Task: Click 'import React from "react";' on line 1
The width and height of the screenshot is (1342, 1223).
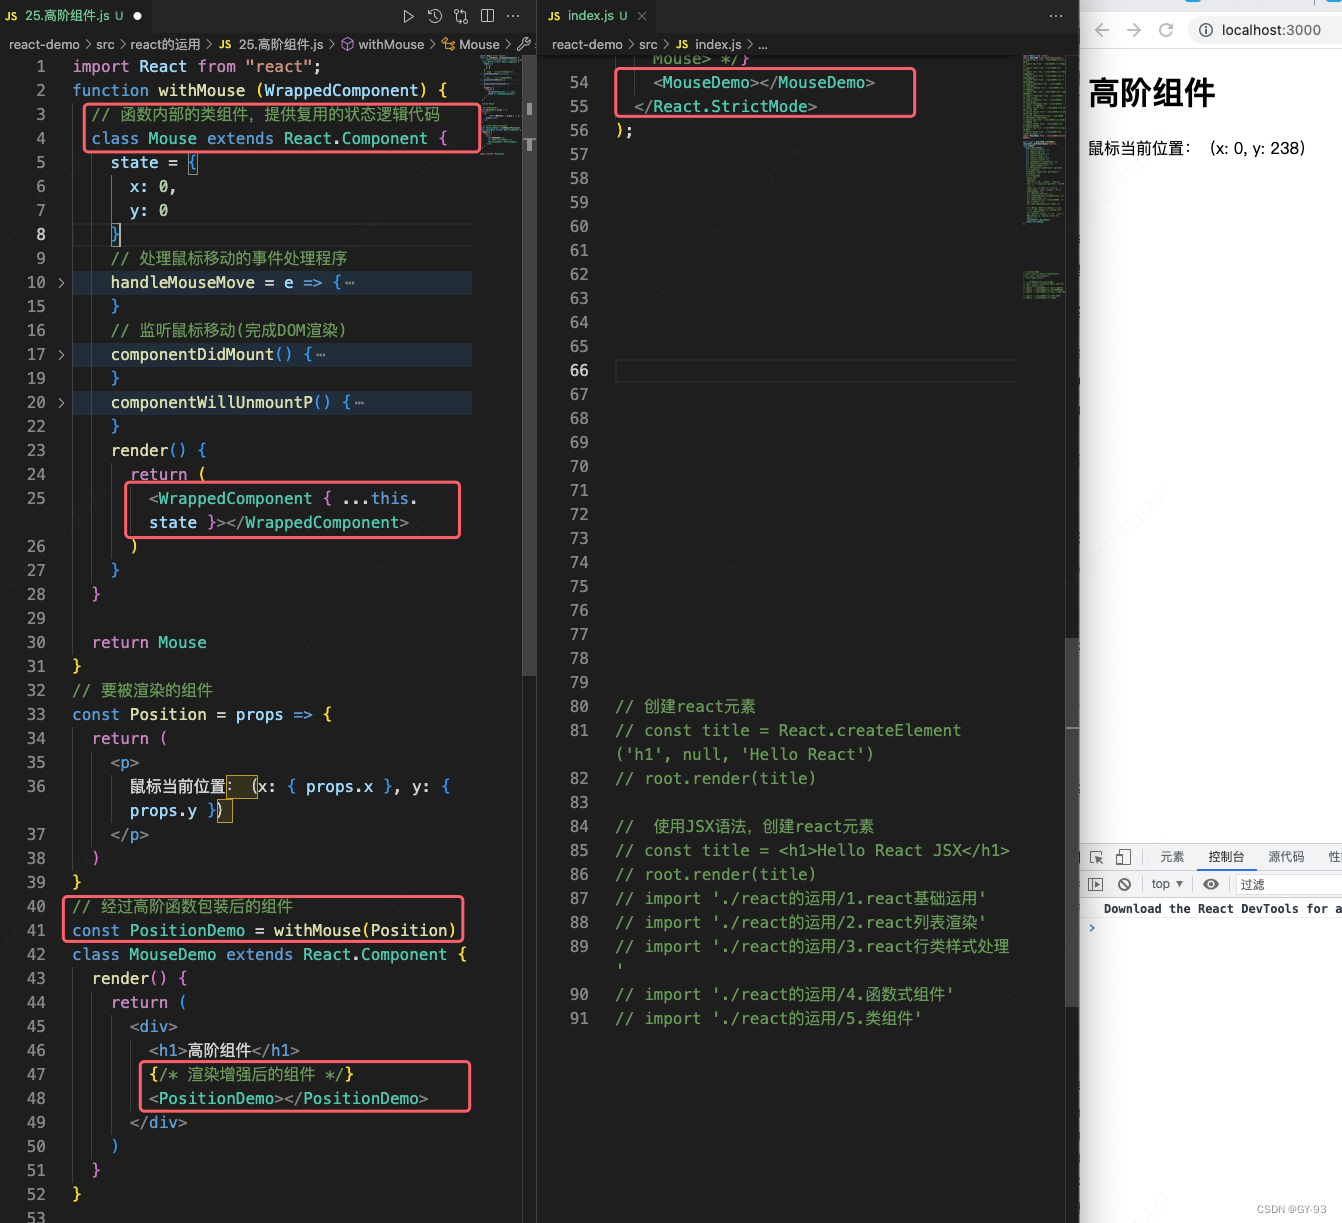Action: [x=197, y=67]
